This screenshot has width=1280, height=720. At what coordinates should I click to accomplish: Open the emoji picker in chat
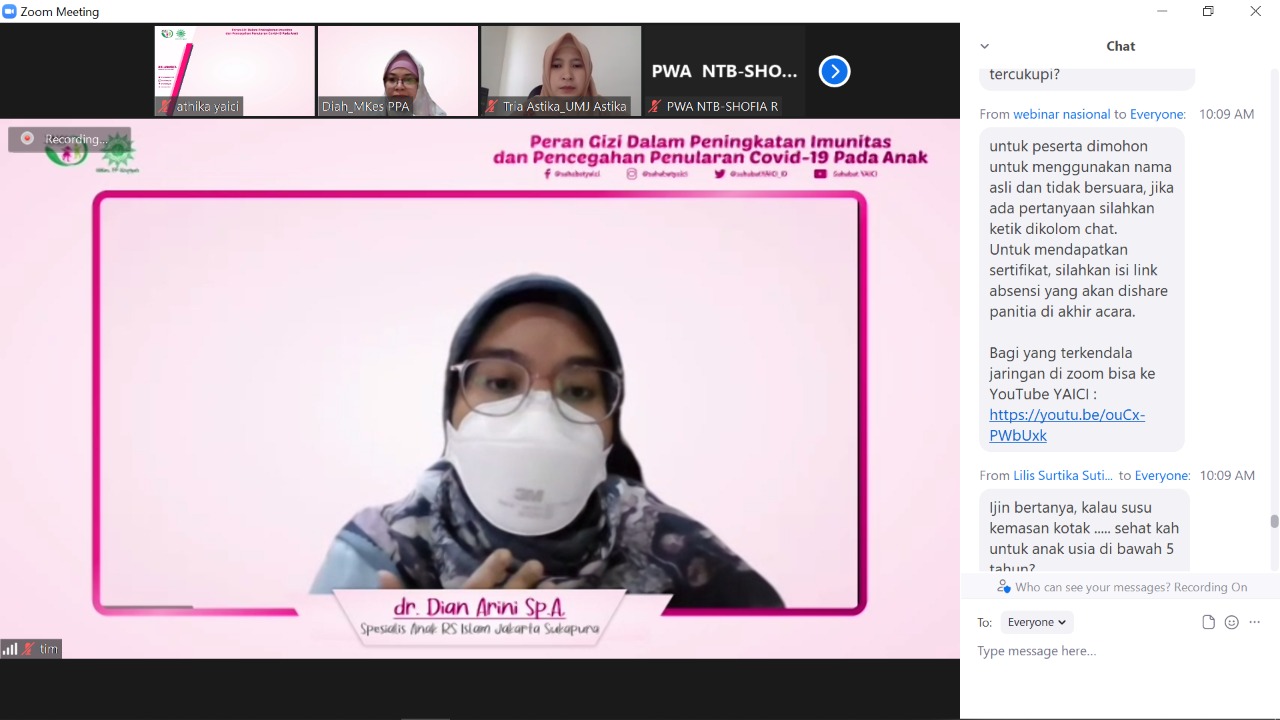pyautogui.click(x=1231, y=622)
